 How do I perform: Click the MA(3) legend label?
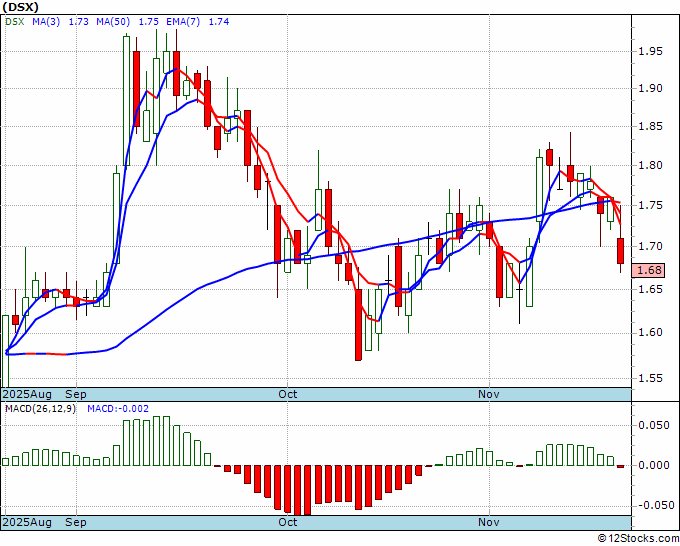coord(46,21)
